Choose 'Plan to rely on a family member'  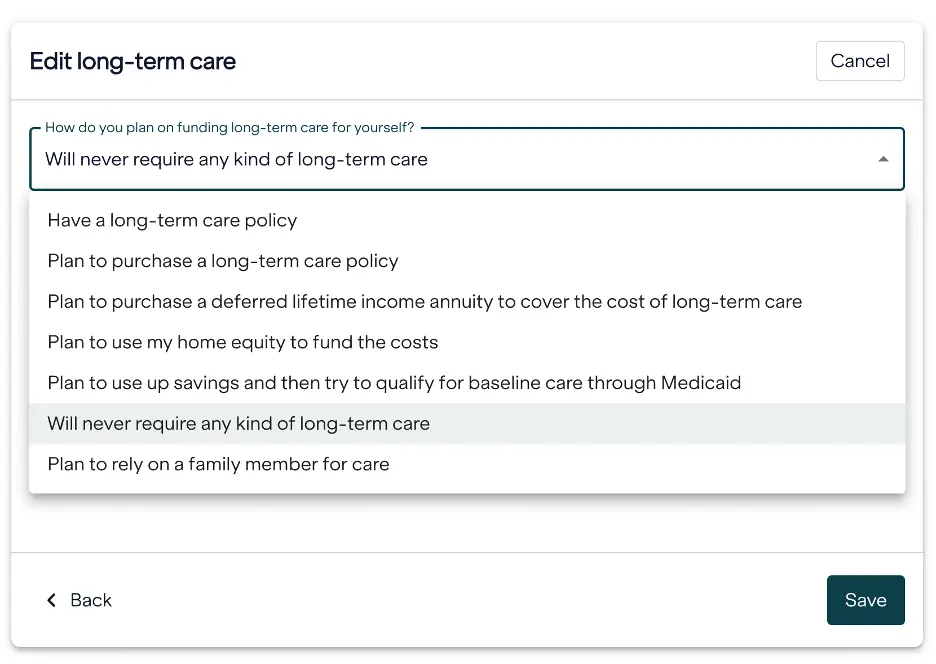[x=467, y=464]
